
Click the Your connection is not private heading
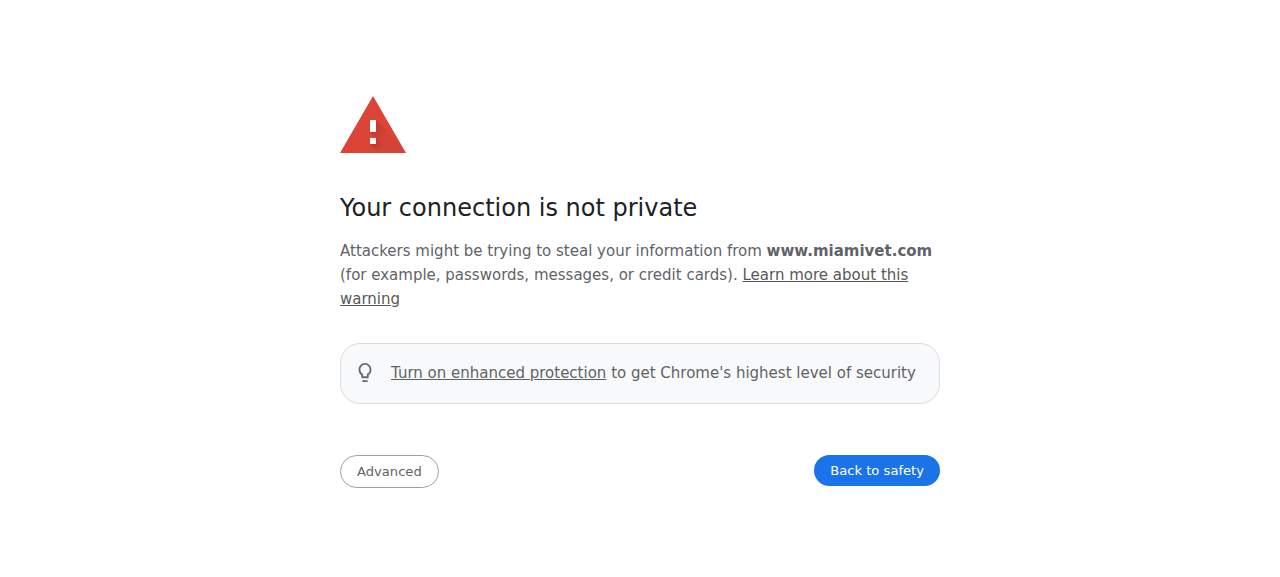coord(518,207)
